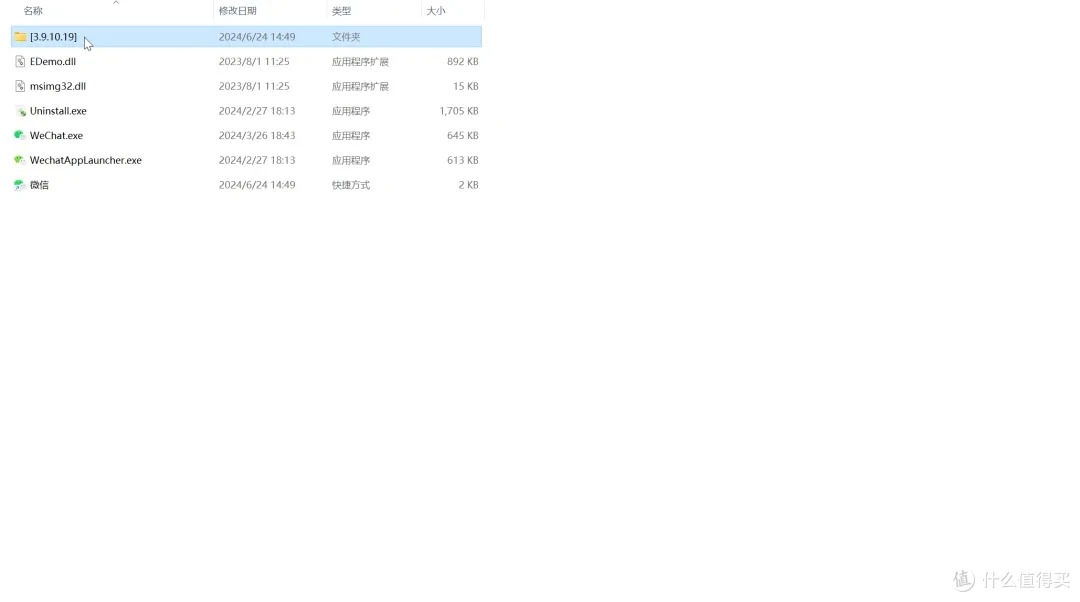The image size is (1080, 602).
Task: Select the Uninstall.exe file name
Action: click(x=59, y=111)
